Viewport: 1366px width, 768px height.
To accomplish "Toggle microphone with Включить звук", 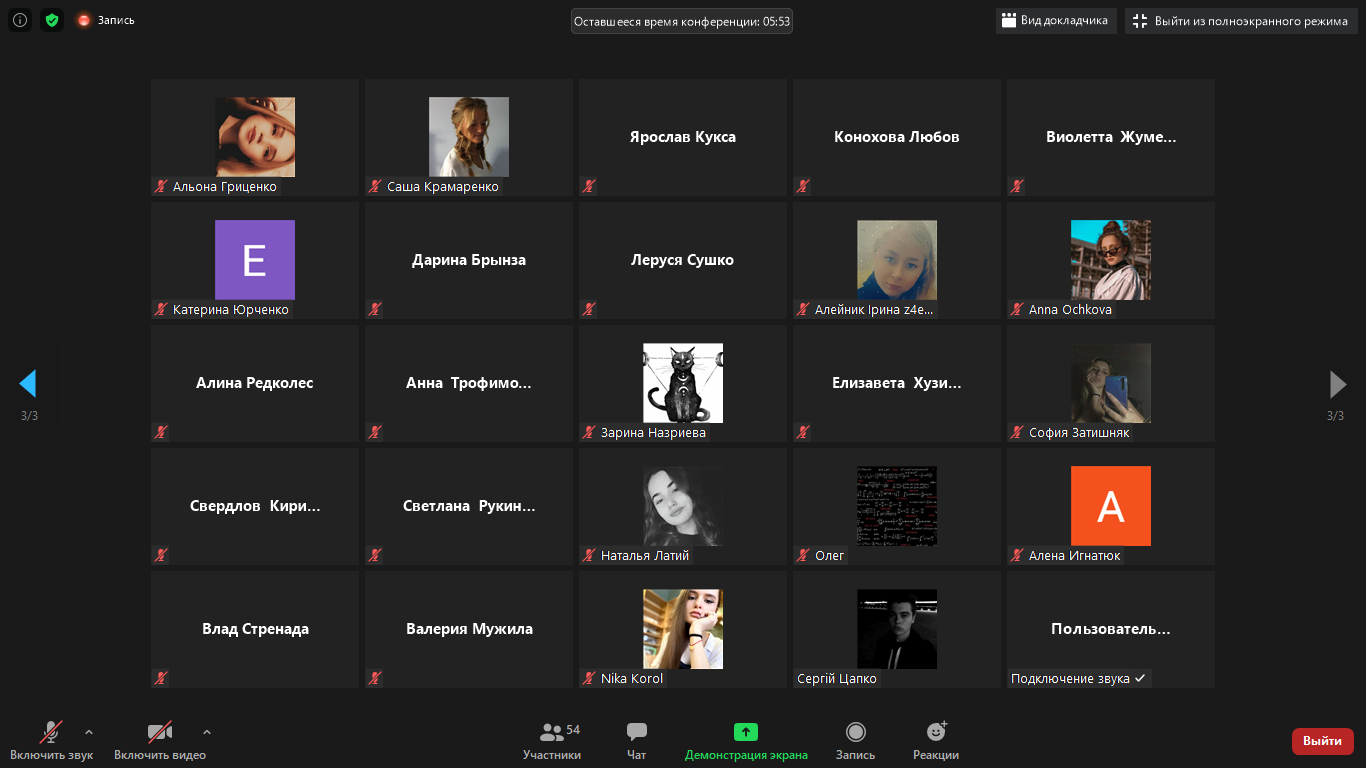I will [51, 741].
